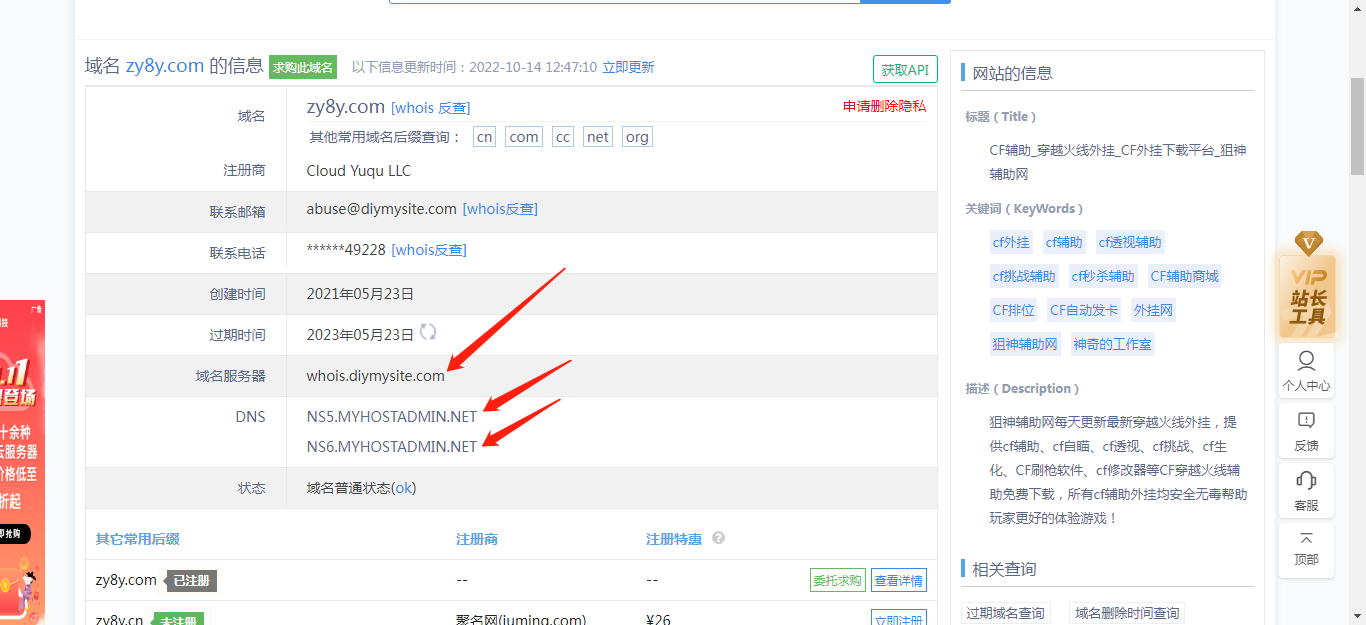Open 过期域名查询 related query
The image size is (1366, 625).
point(1006,613)
